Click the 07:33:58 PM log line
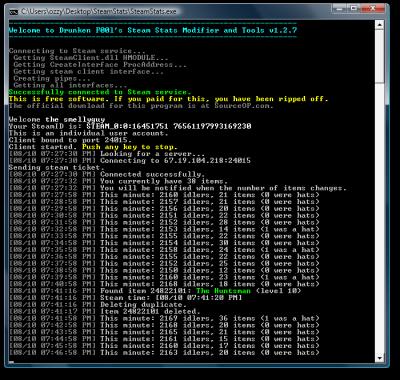Image resolution: width=400 pixels, height=380 pixels. point(164,236)
